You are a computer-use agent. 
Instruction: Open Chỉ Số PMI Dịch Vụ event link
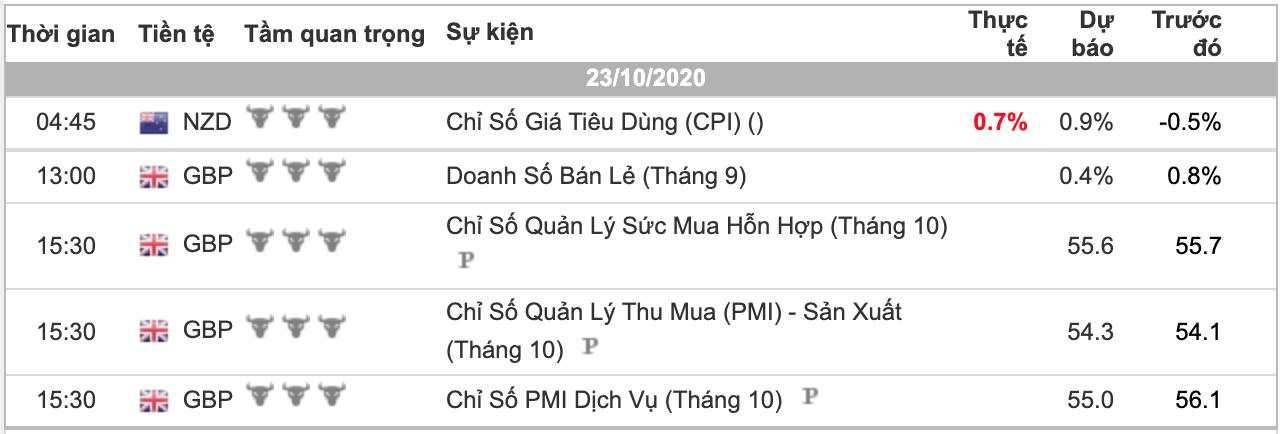pos(614,401)
